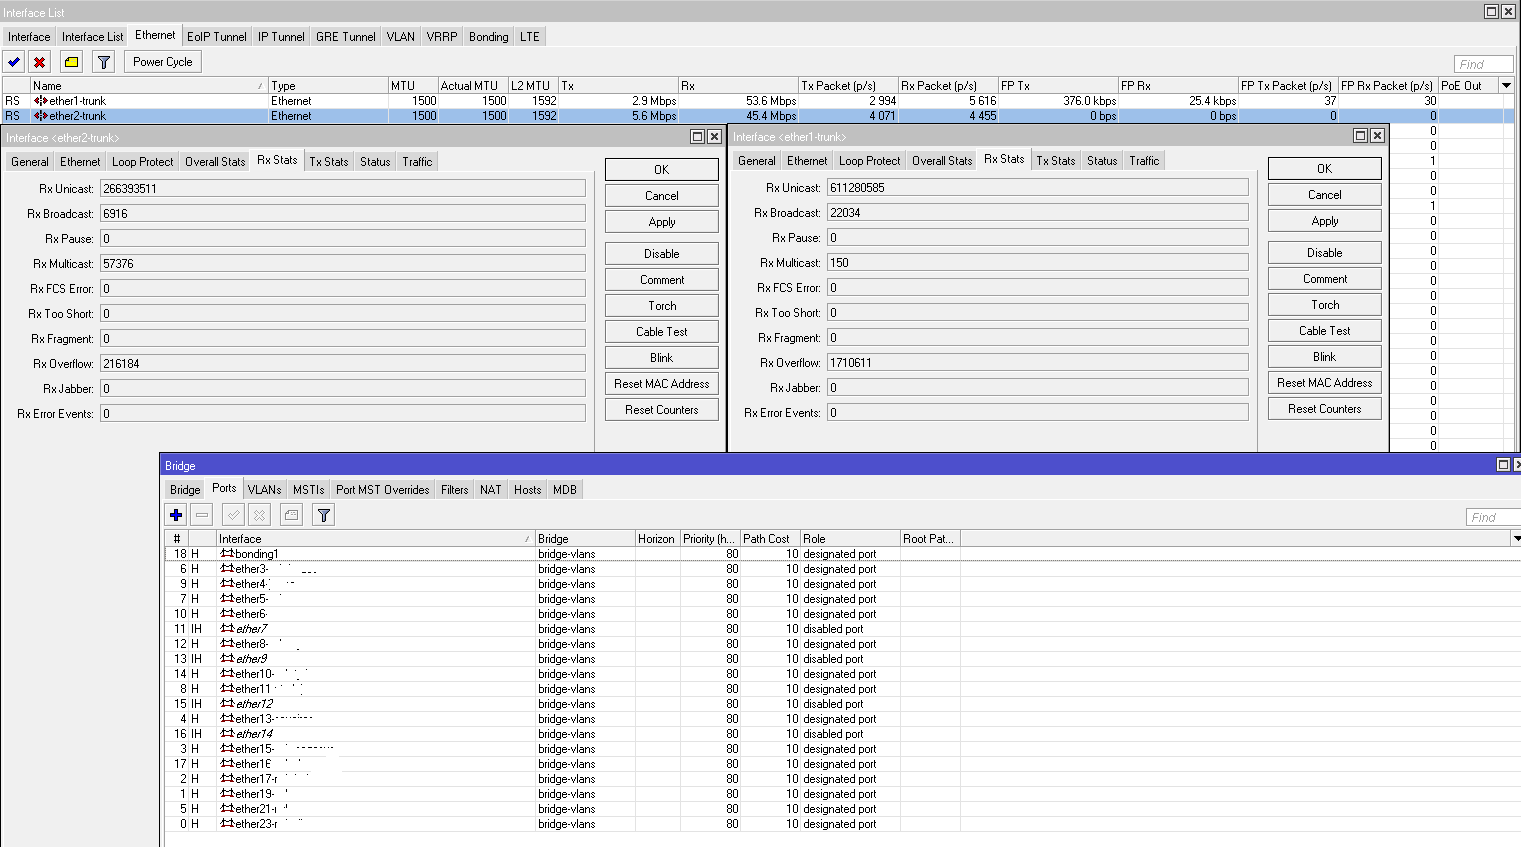Select the Port MST Overrides tab
The height and width of the screenshot is (847, 1521).
click(x=383, y=490)
